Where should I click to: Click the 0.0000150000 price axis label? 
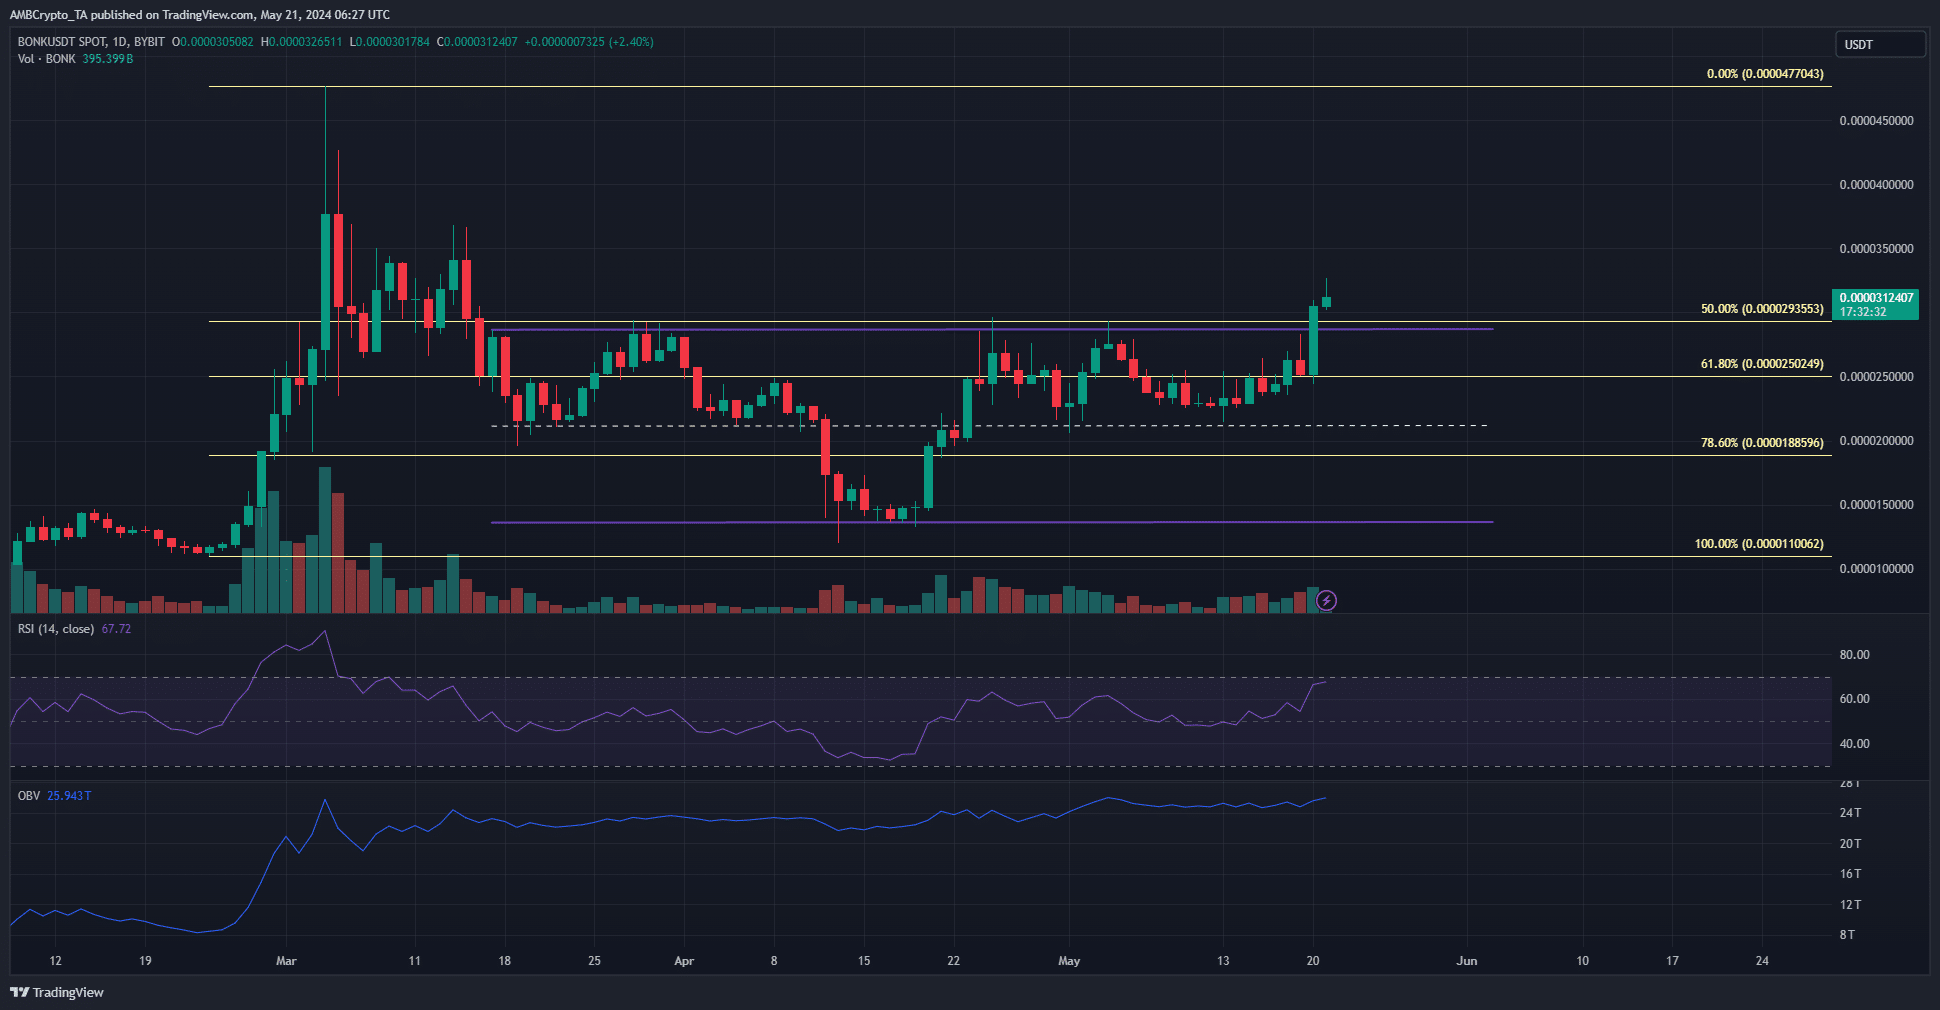click(1876, 505)
